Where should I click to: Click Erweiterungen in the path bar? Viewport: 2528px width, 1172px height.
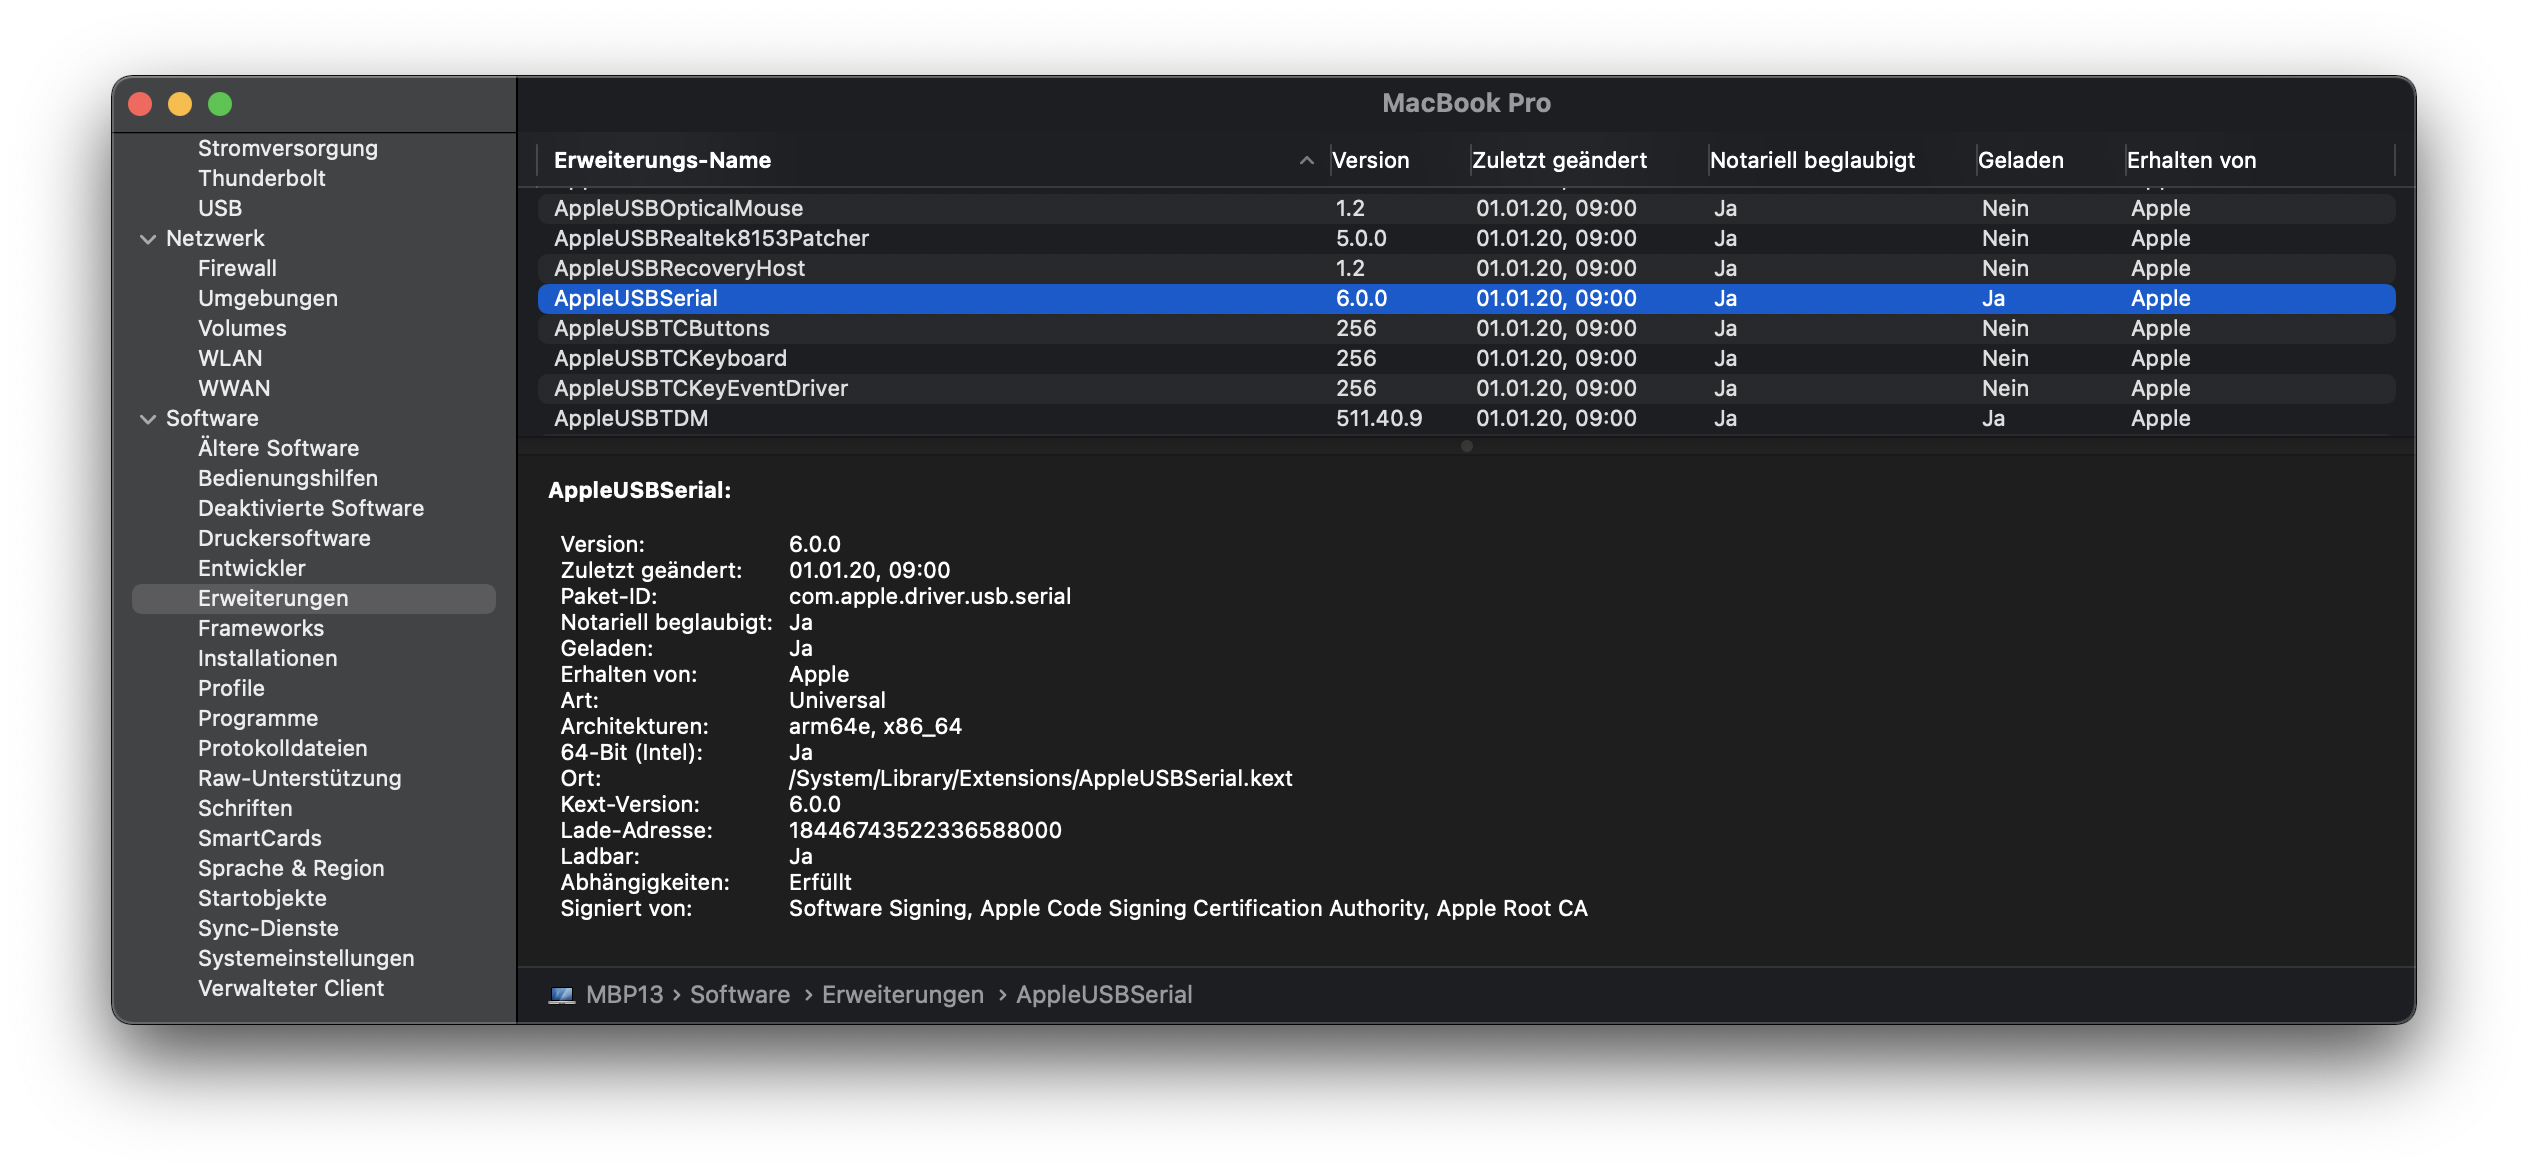(902, 995)
